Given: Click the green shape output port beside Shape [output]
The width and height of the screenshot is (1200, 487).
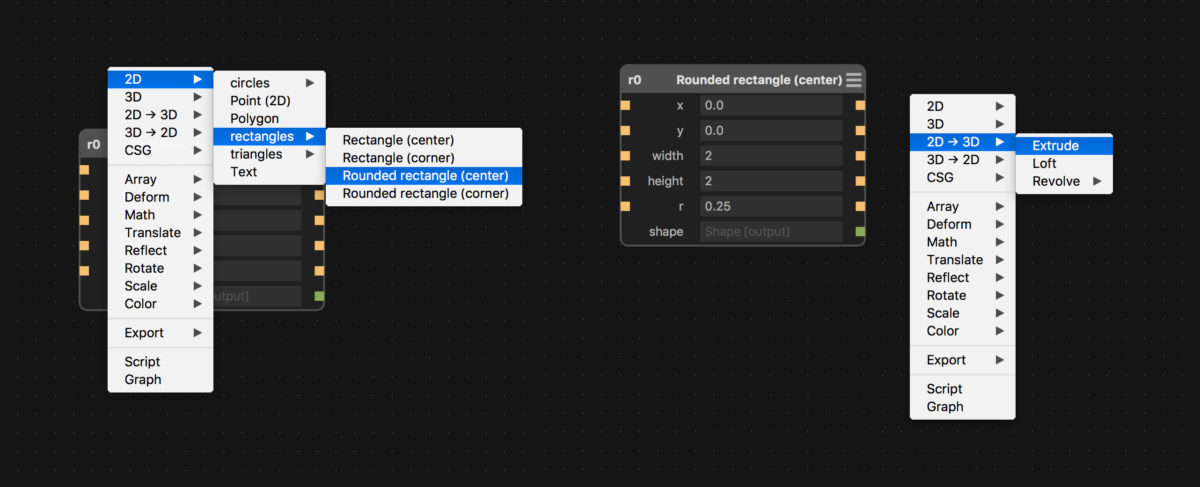Looking at the screenshot, I should pyautogui.click(x=860, y=231).
